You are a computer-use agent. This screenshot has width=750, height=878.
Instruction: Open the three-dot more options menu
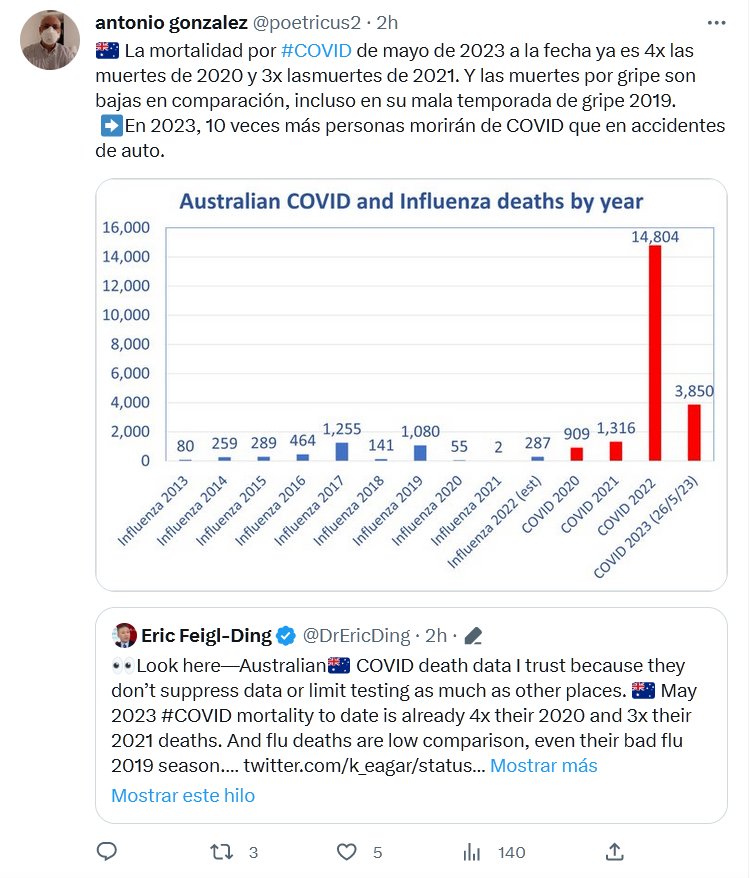(x=717, y=23)
